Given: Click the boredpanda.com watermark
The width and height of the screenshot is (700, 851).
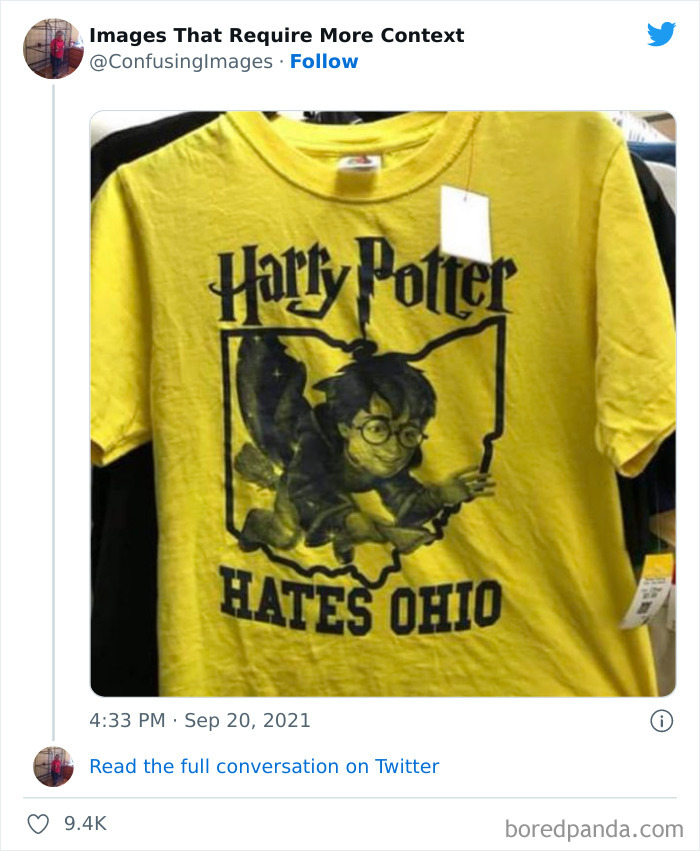Looking at the screenshot, I should click(x=594, y=829).
